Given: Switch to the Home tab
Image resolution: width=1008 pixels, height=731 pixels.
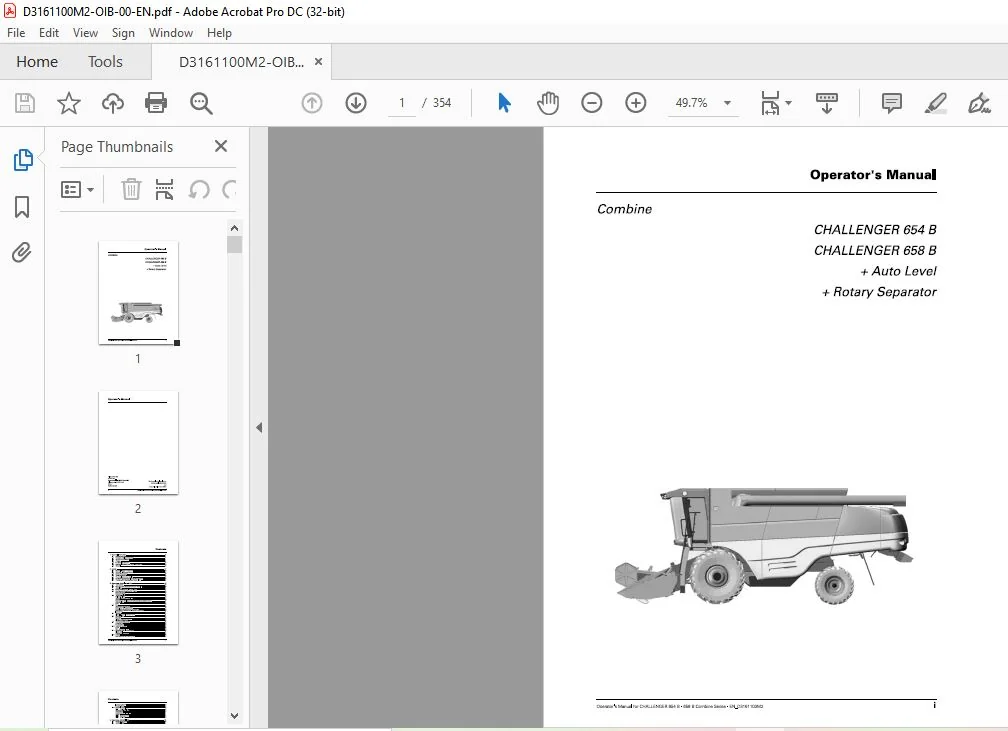Looking at the screenshot, I should [37, 62].
